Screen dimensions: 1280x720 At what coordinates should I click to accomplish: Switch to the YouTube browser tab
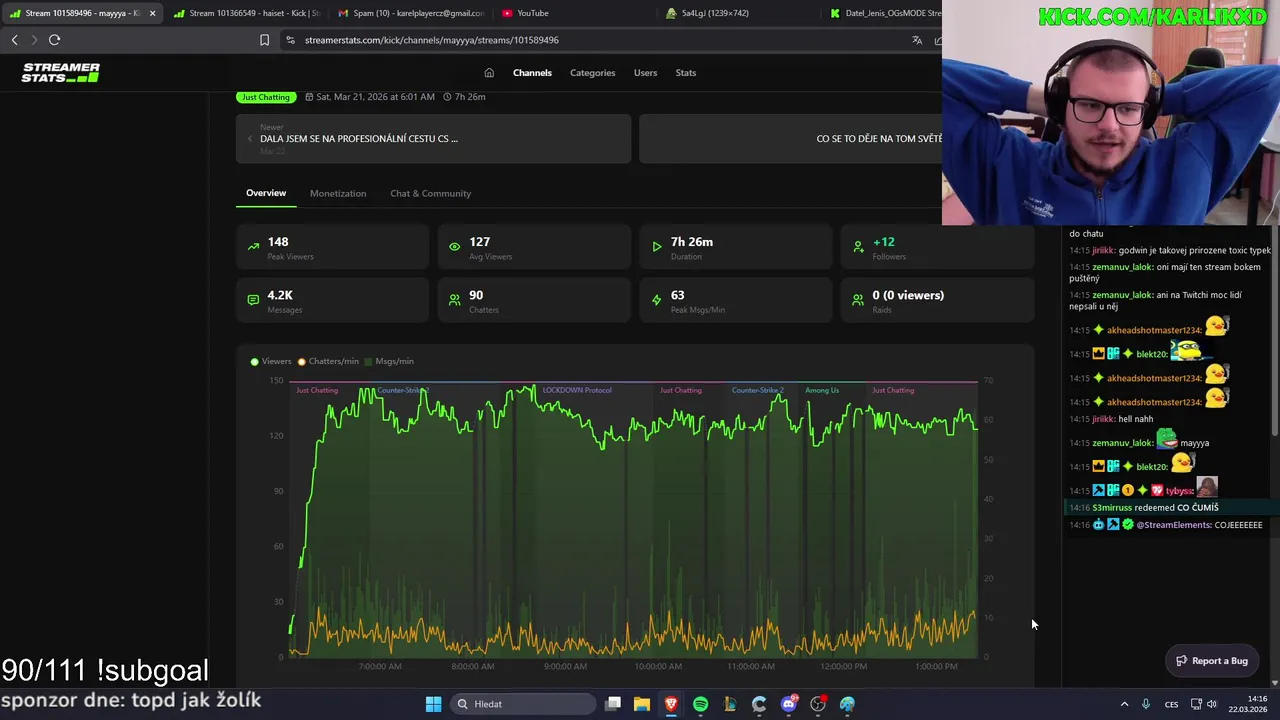[x=574, y=13]
